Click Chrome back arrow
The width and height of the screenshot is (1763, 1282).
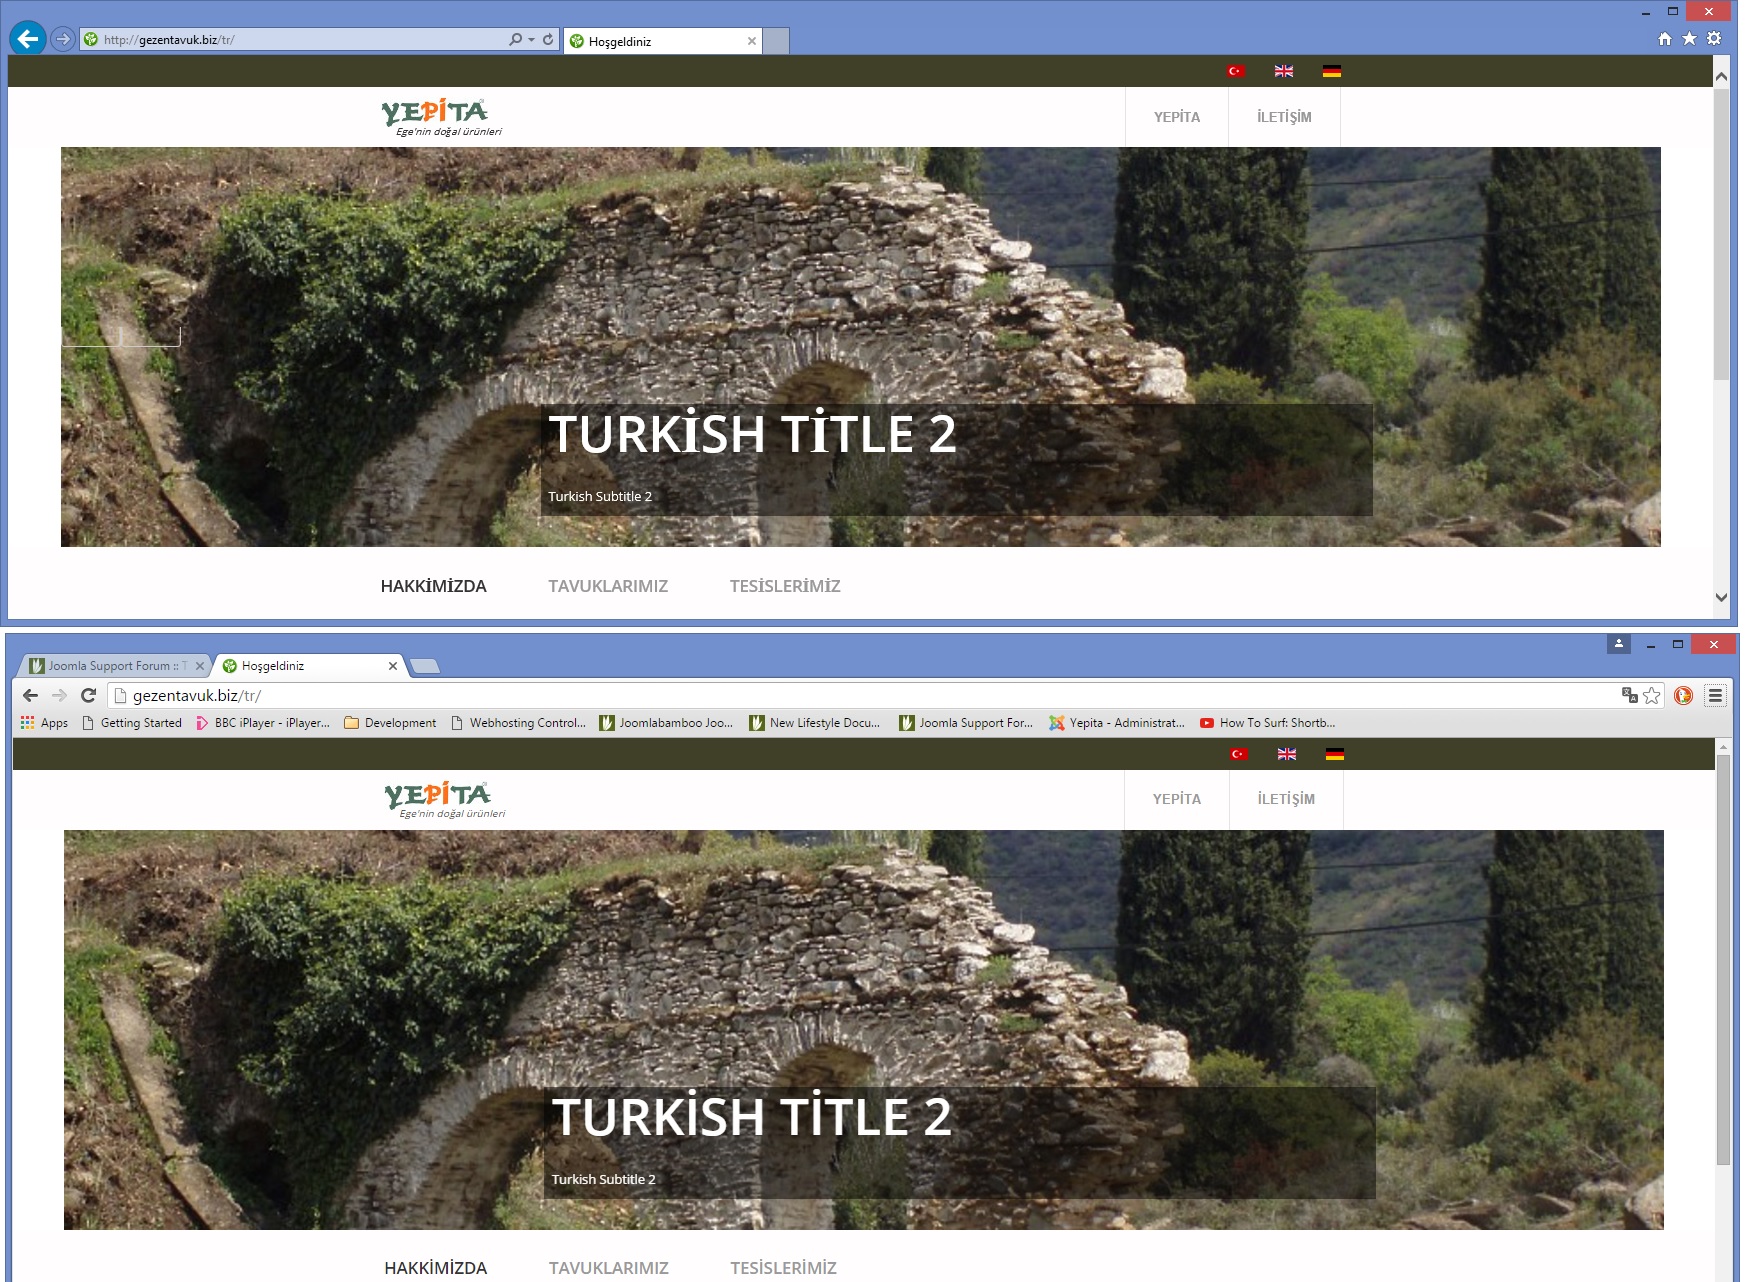pyautogui.click(x=30, y=695)
